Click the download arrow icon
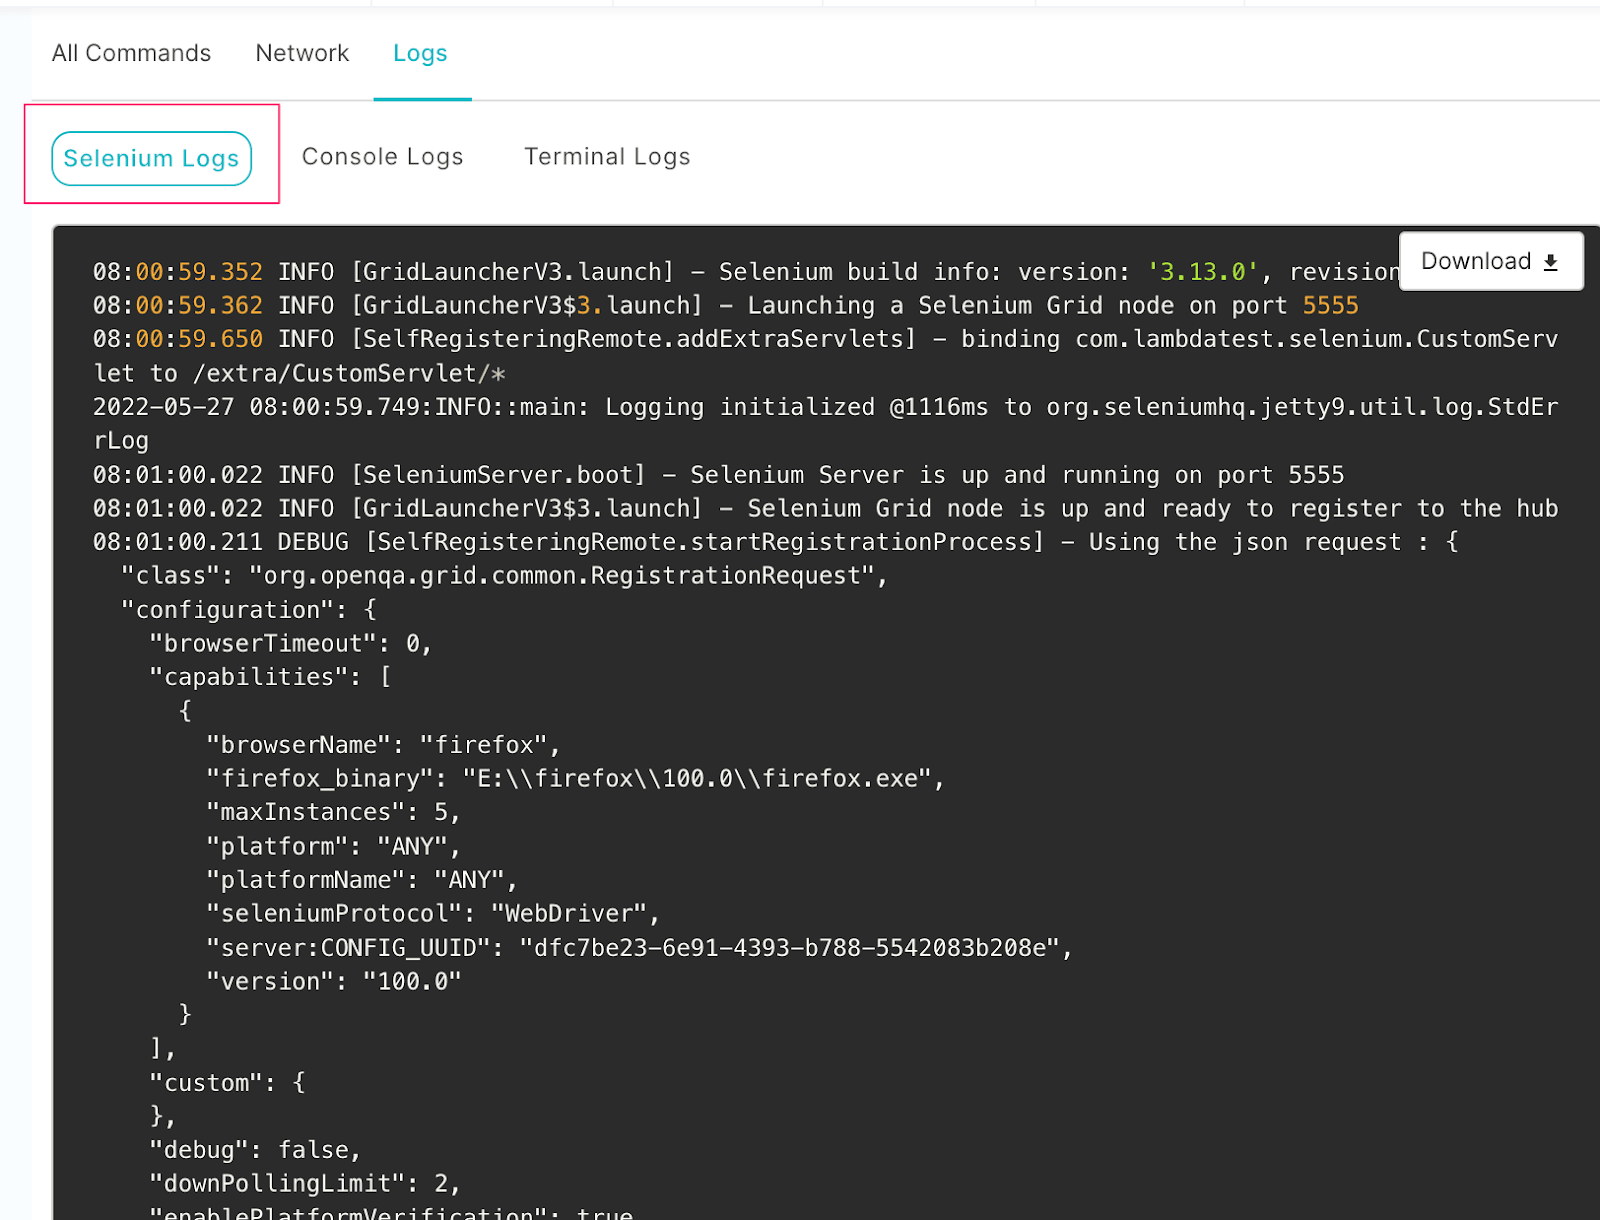This screenshot has height=1220, width=1600. coord(1551,262)
